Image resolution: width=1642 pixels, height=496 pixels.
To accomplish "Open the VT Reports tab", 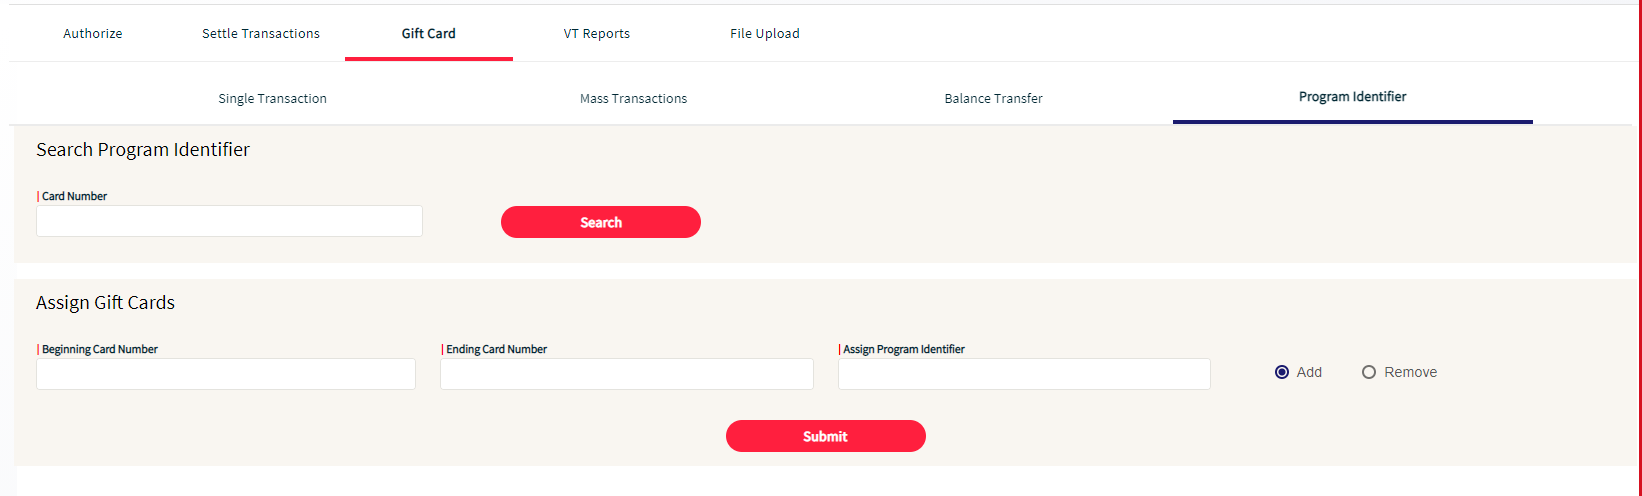I will tap(597, 33).
